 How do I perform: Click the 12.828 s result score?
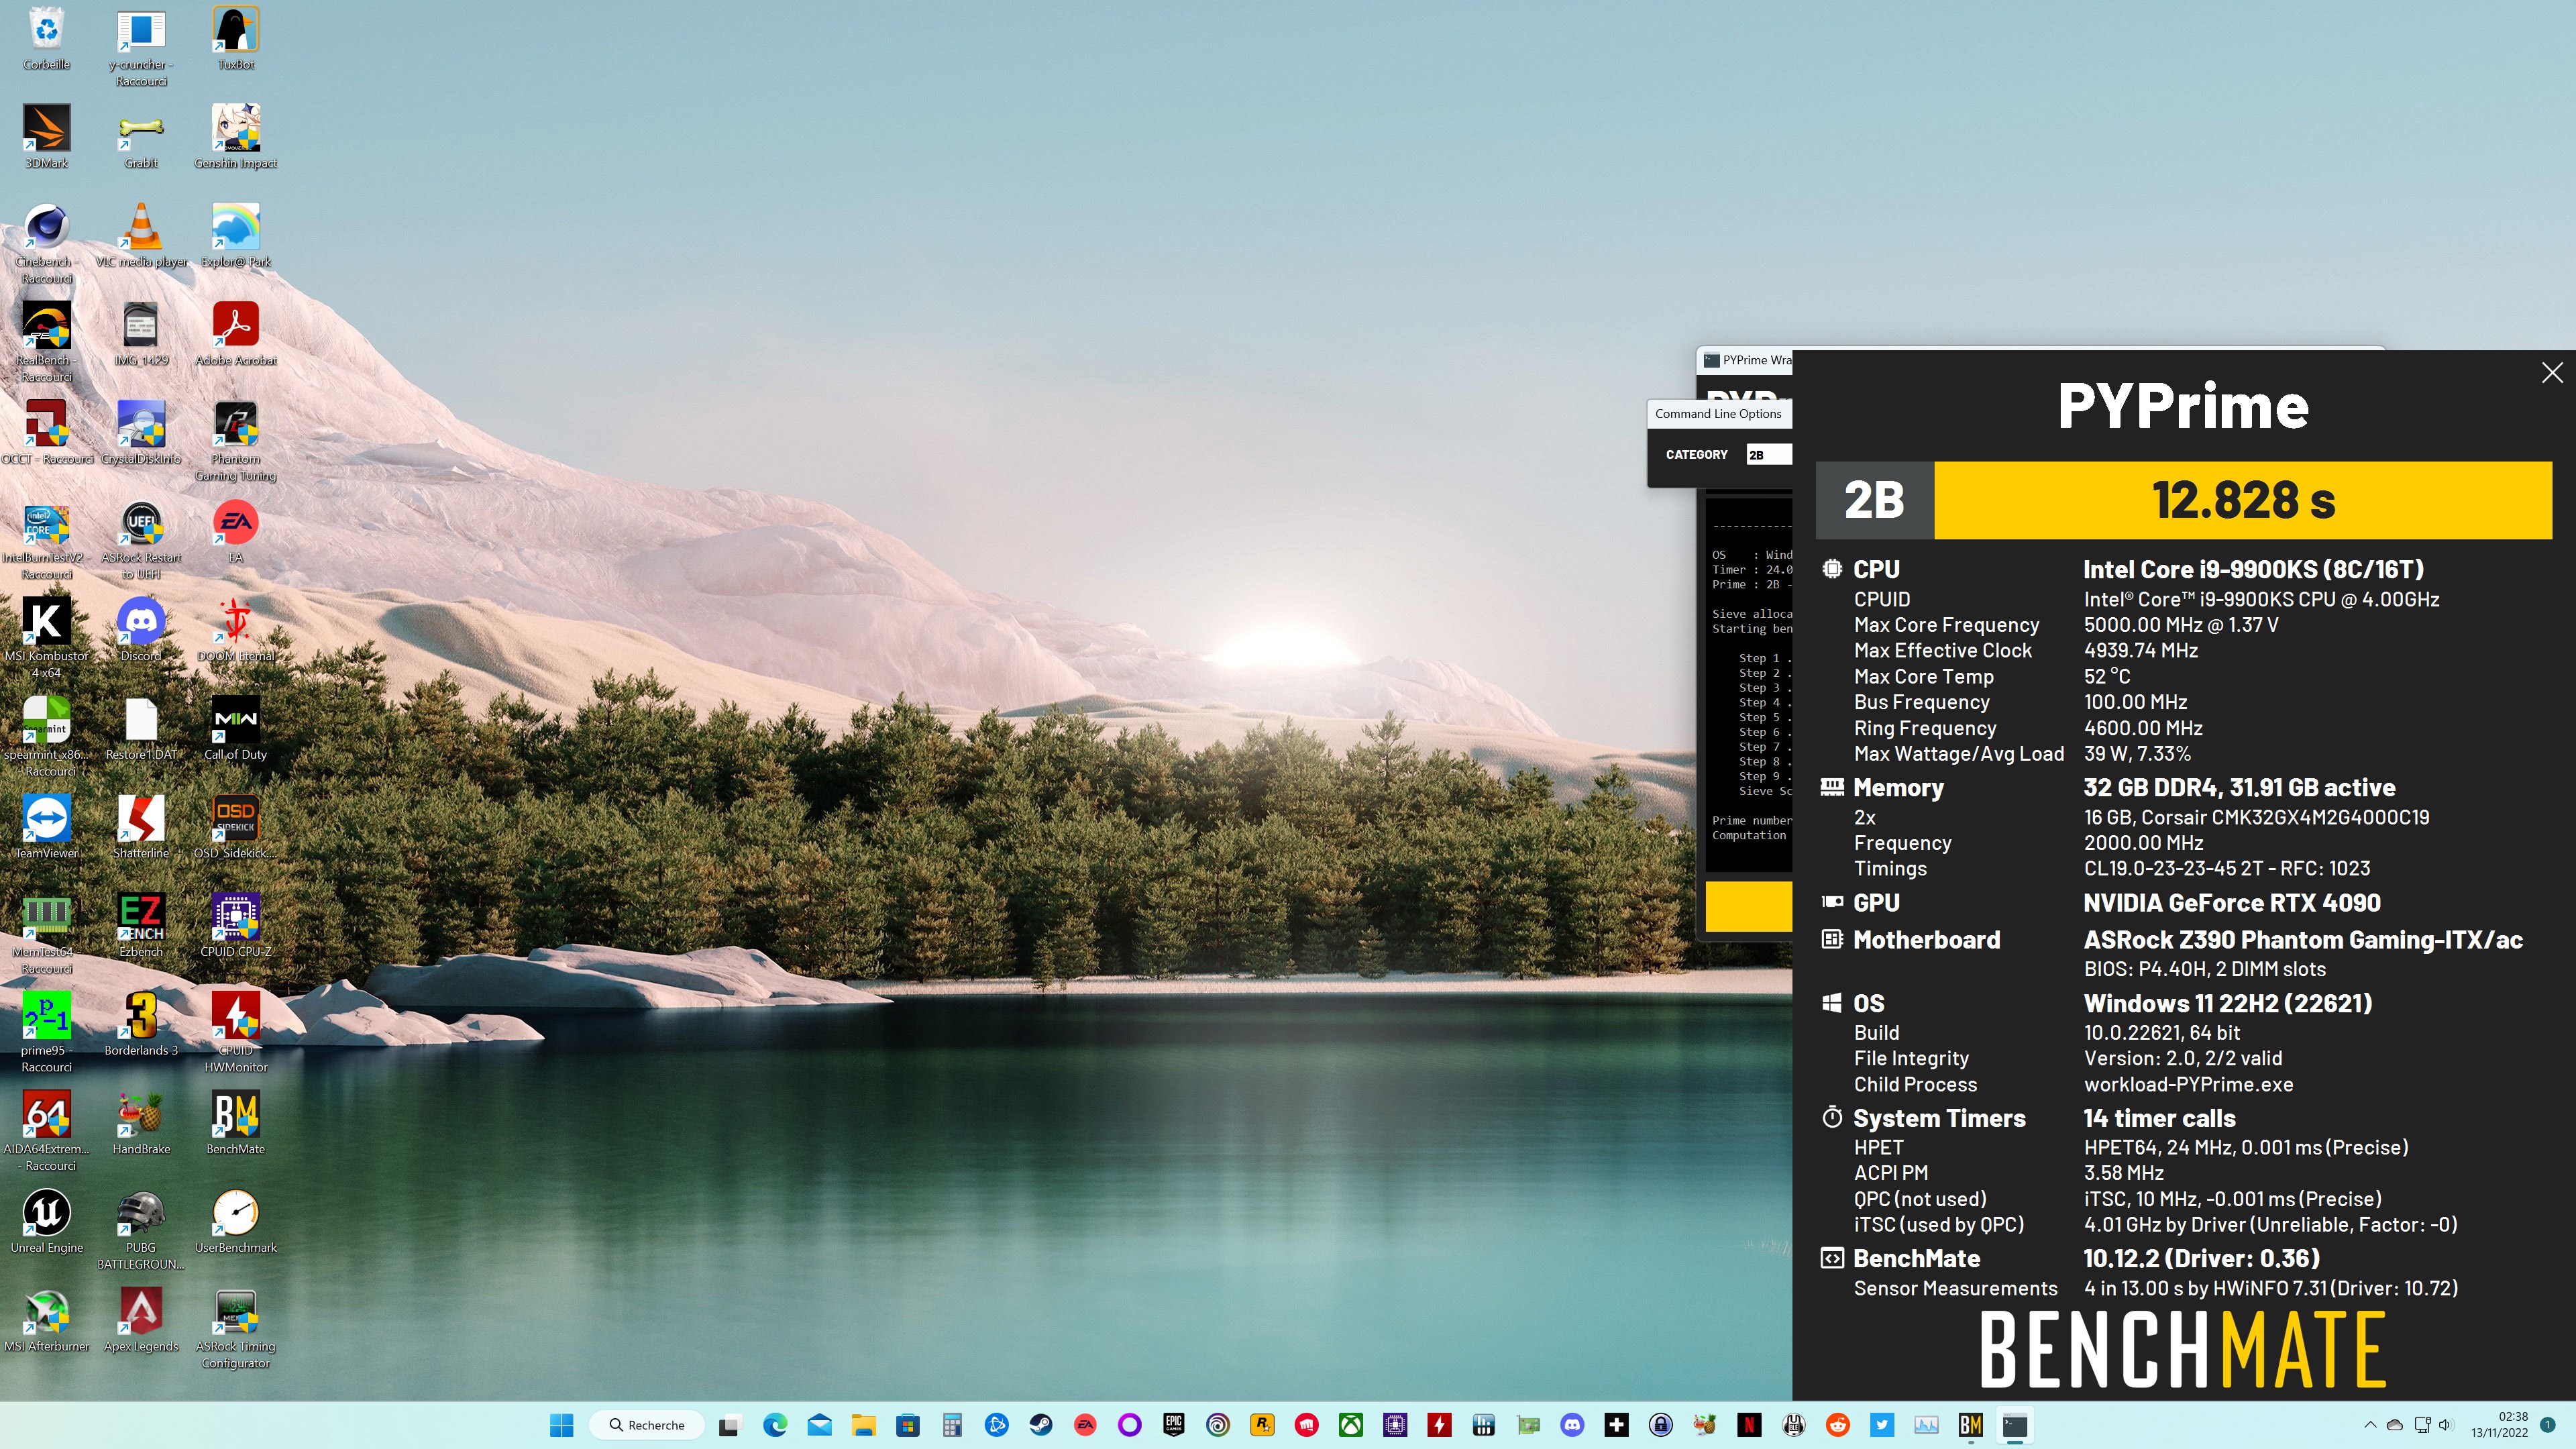click(x=2243, y=500)
